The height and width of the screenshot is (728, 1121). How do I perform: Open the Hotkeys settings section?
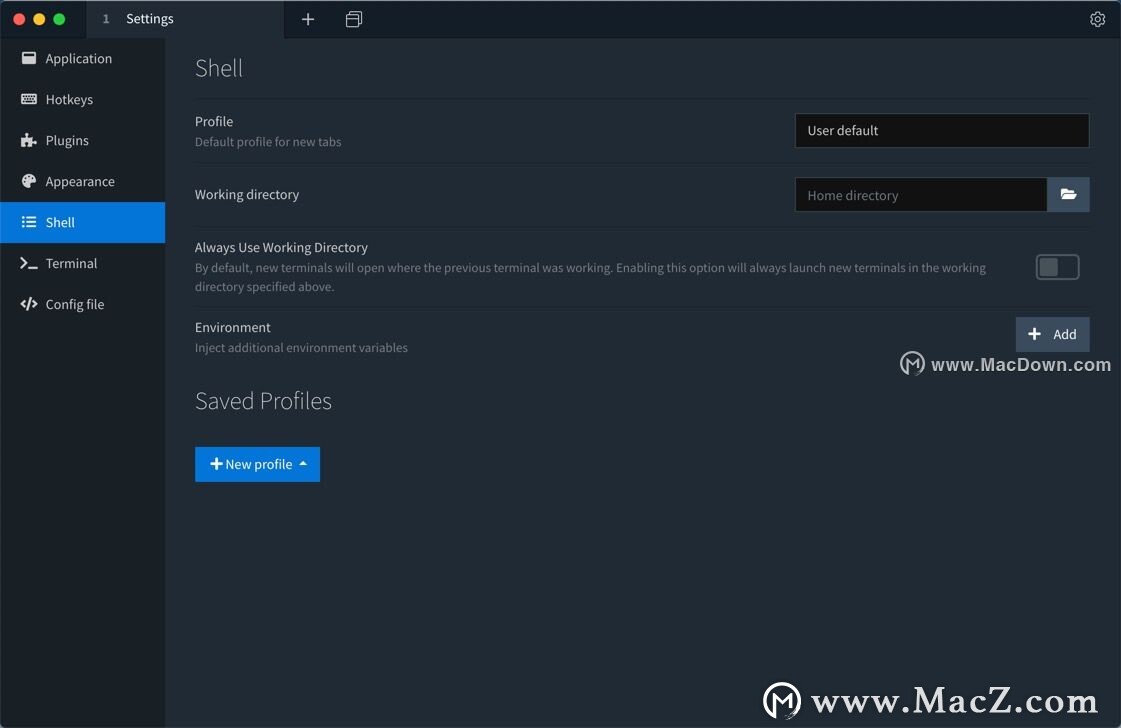(x=82, y=99)
